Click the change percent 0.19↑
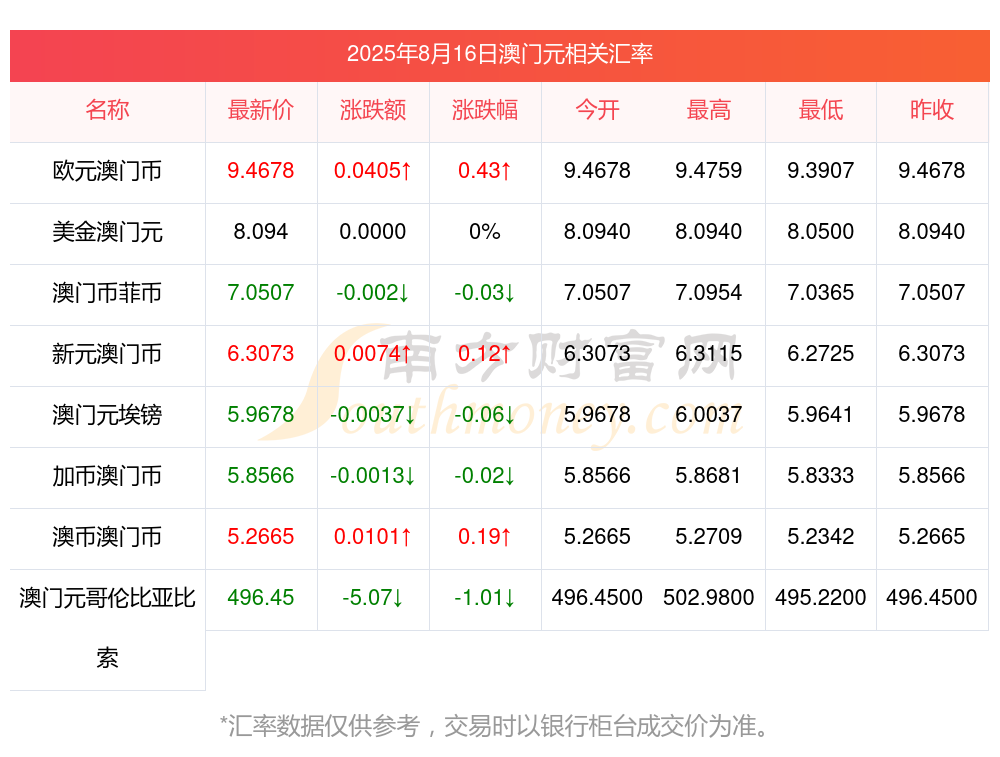The width and height of the screenshot is (1000, 757). pos(485,536)
